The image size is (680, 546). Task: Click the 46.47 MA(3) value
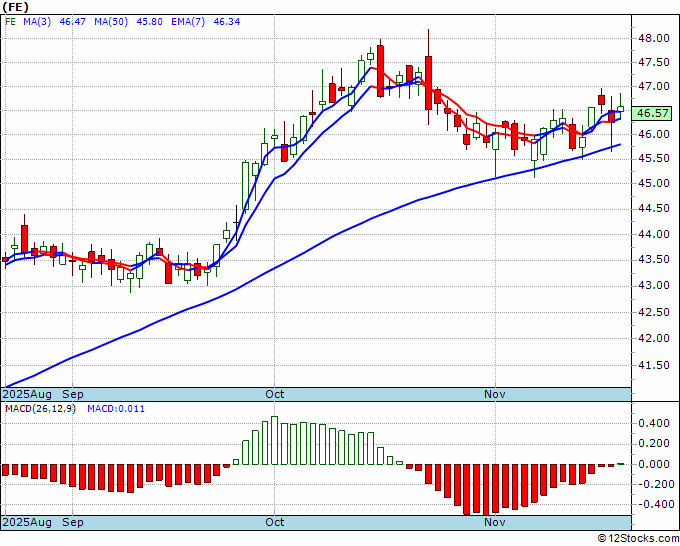click(x=72, y=21)
